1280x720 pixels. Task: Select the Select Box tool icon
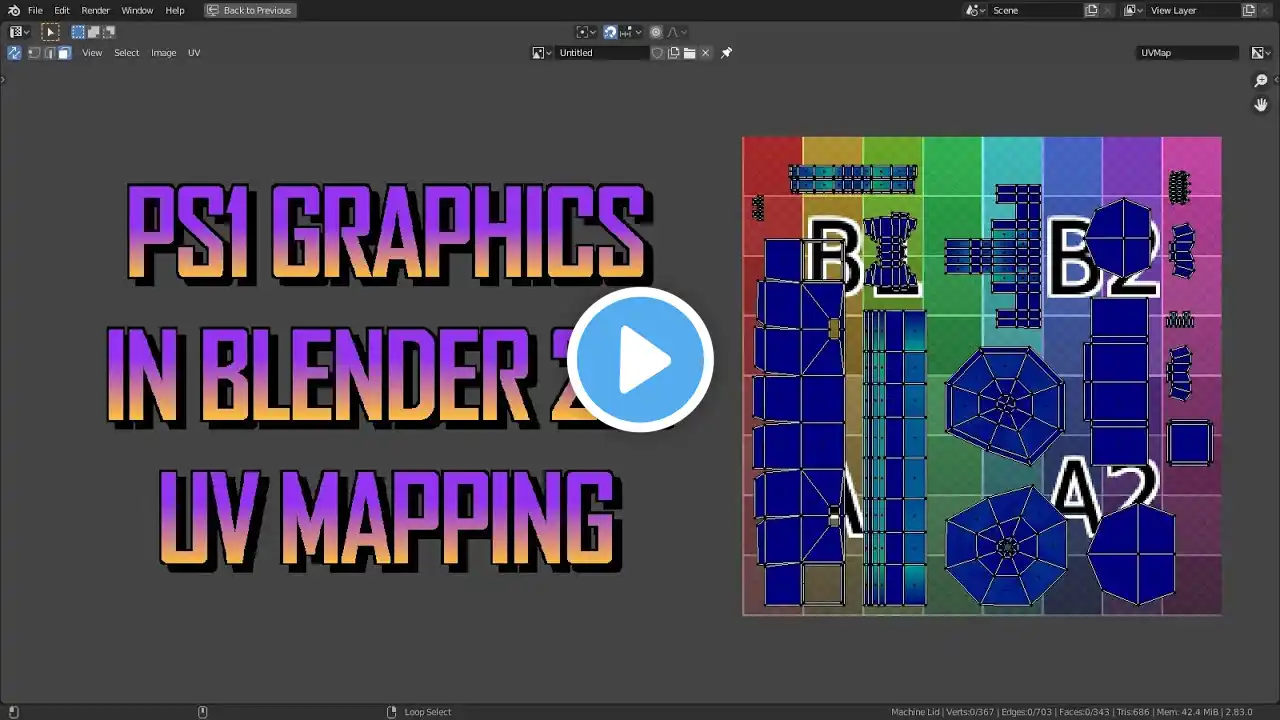tap(50, 32)
